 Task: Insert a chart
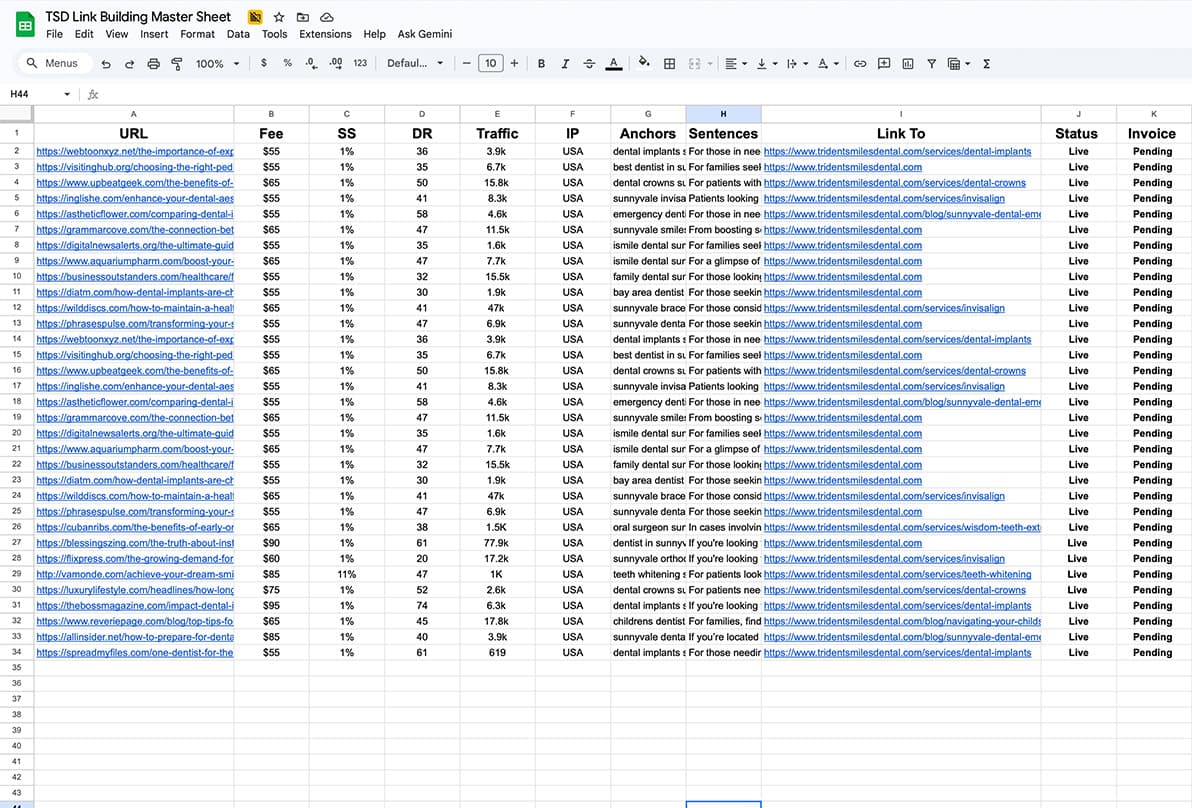(x=908, y=64)
